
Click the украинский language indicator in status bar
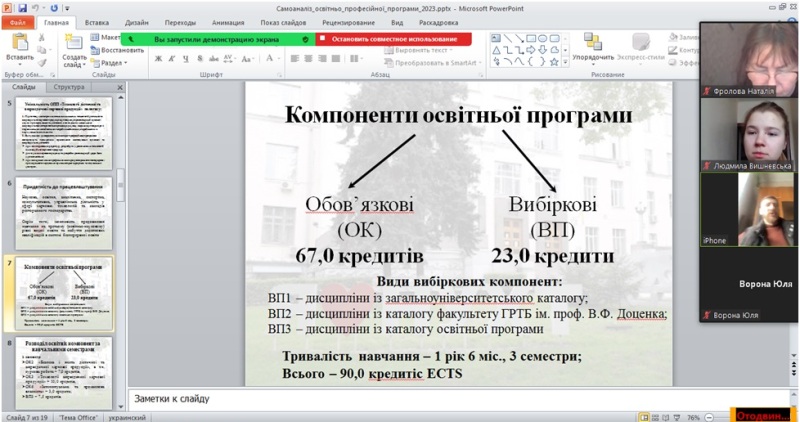(127, 417)
